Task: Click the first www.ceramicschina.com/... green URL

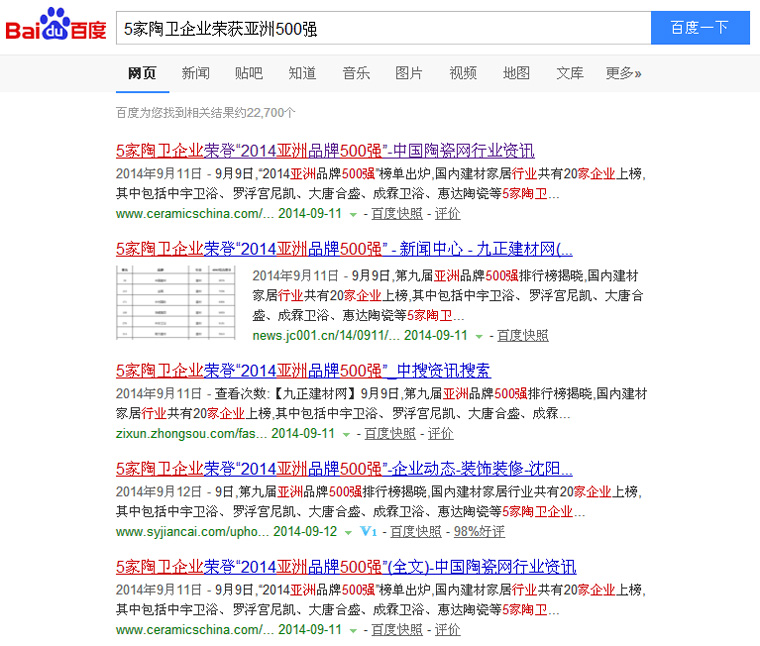Action: 195,214
